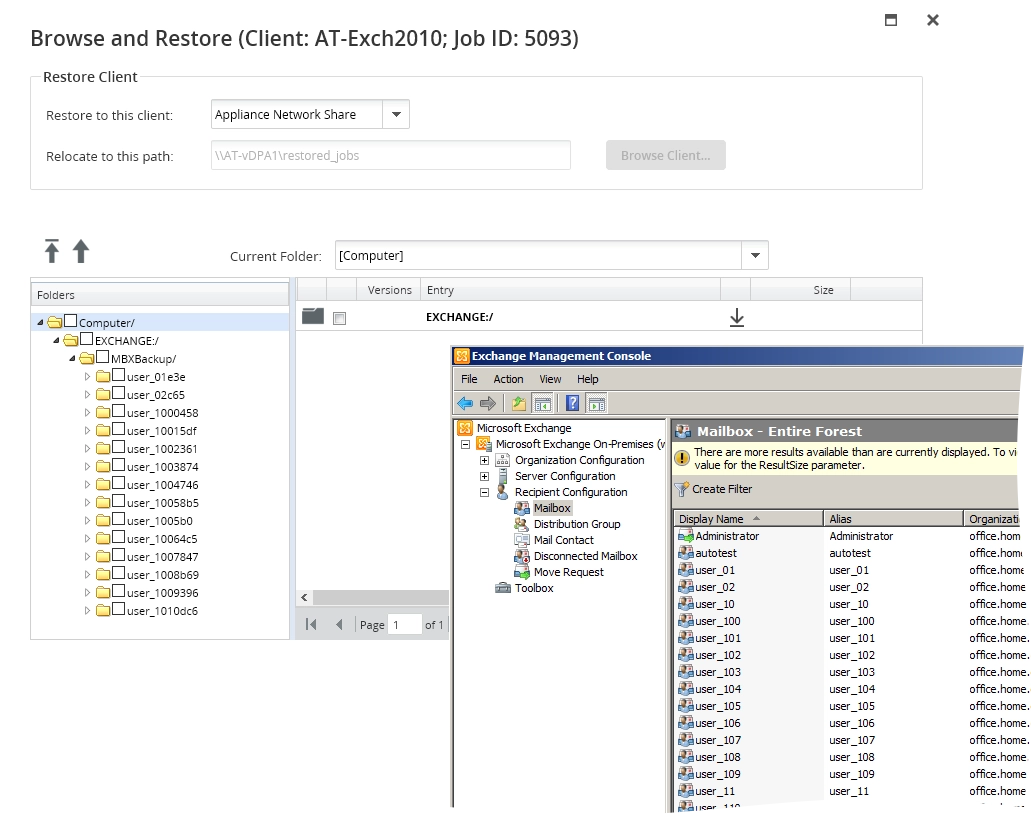
Task: Go to first page in the pager
Action: (311, 625)
